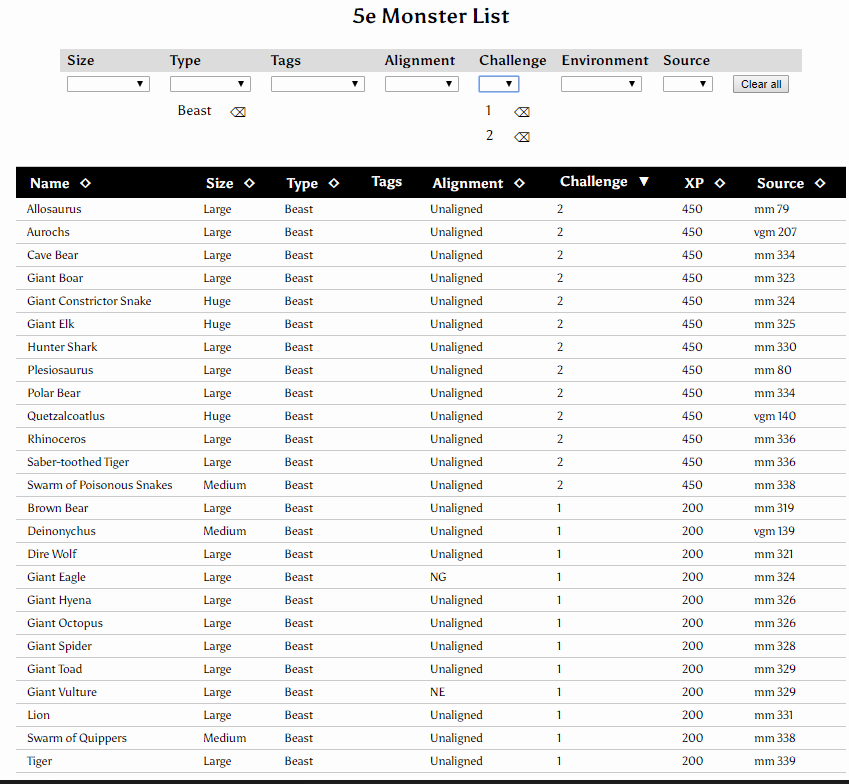Open the Challenge filter dropdown
Viewport: 849px width, 784px height.
[x=498, y=84]
